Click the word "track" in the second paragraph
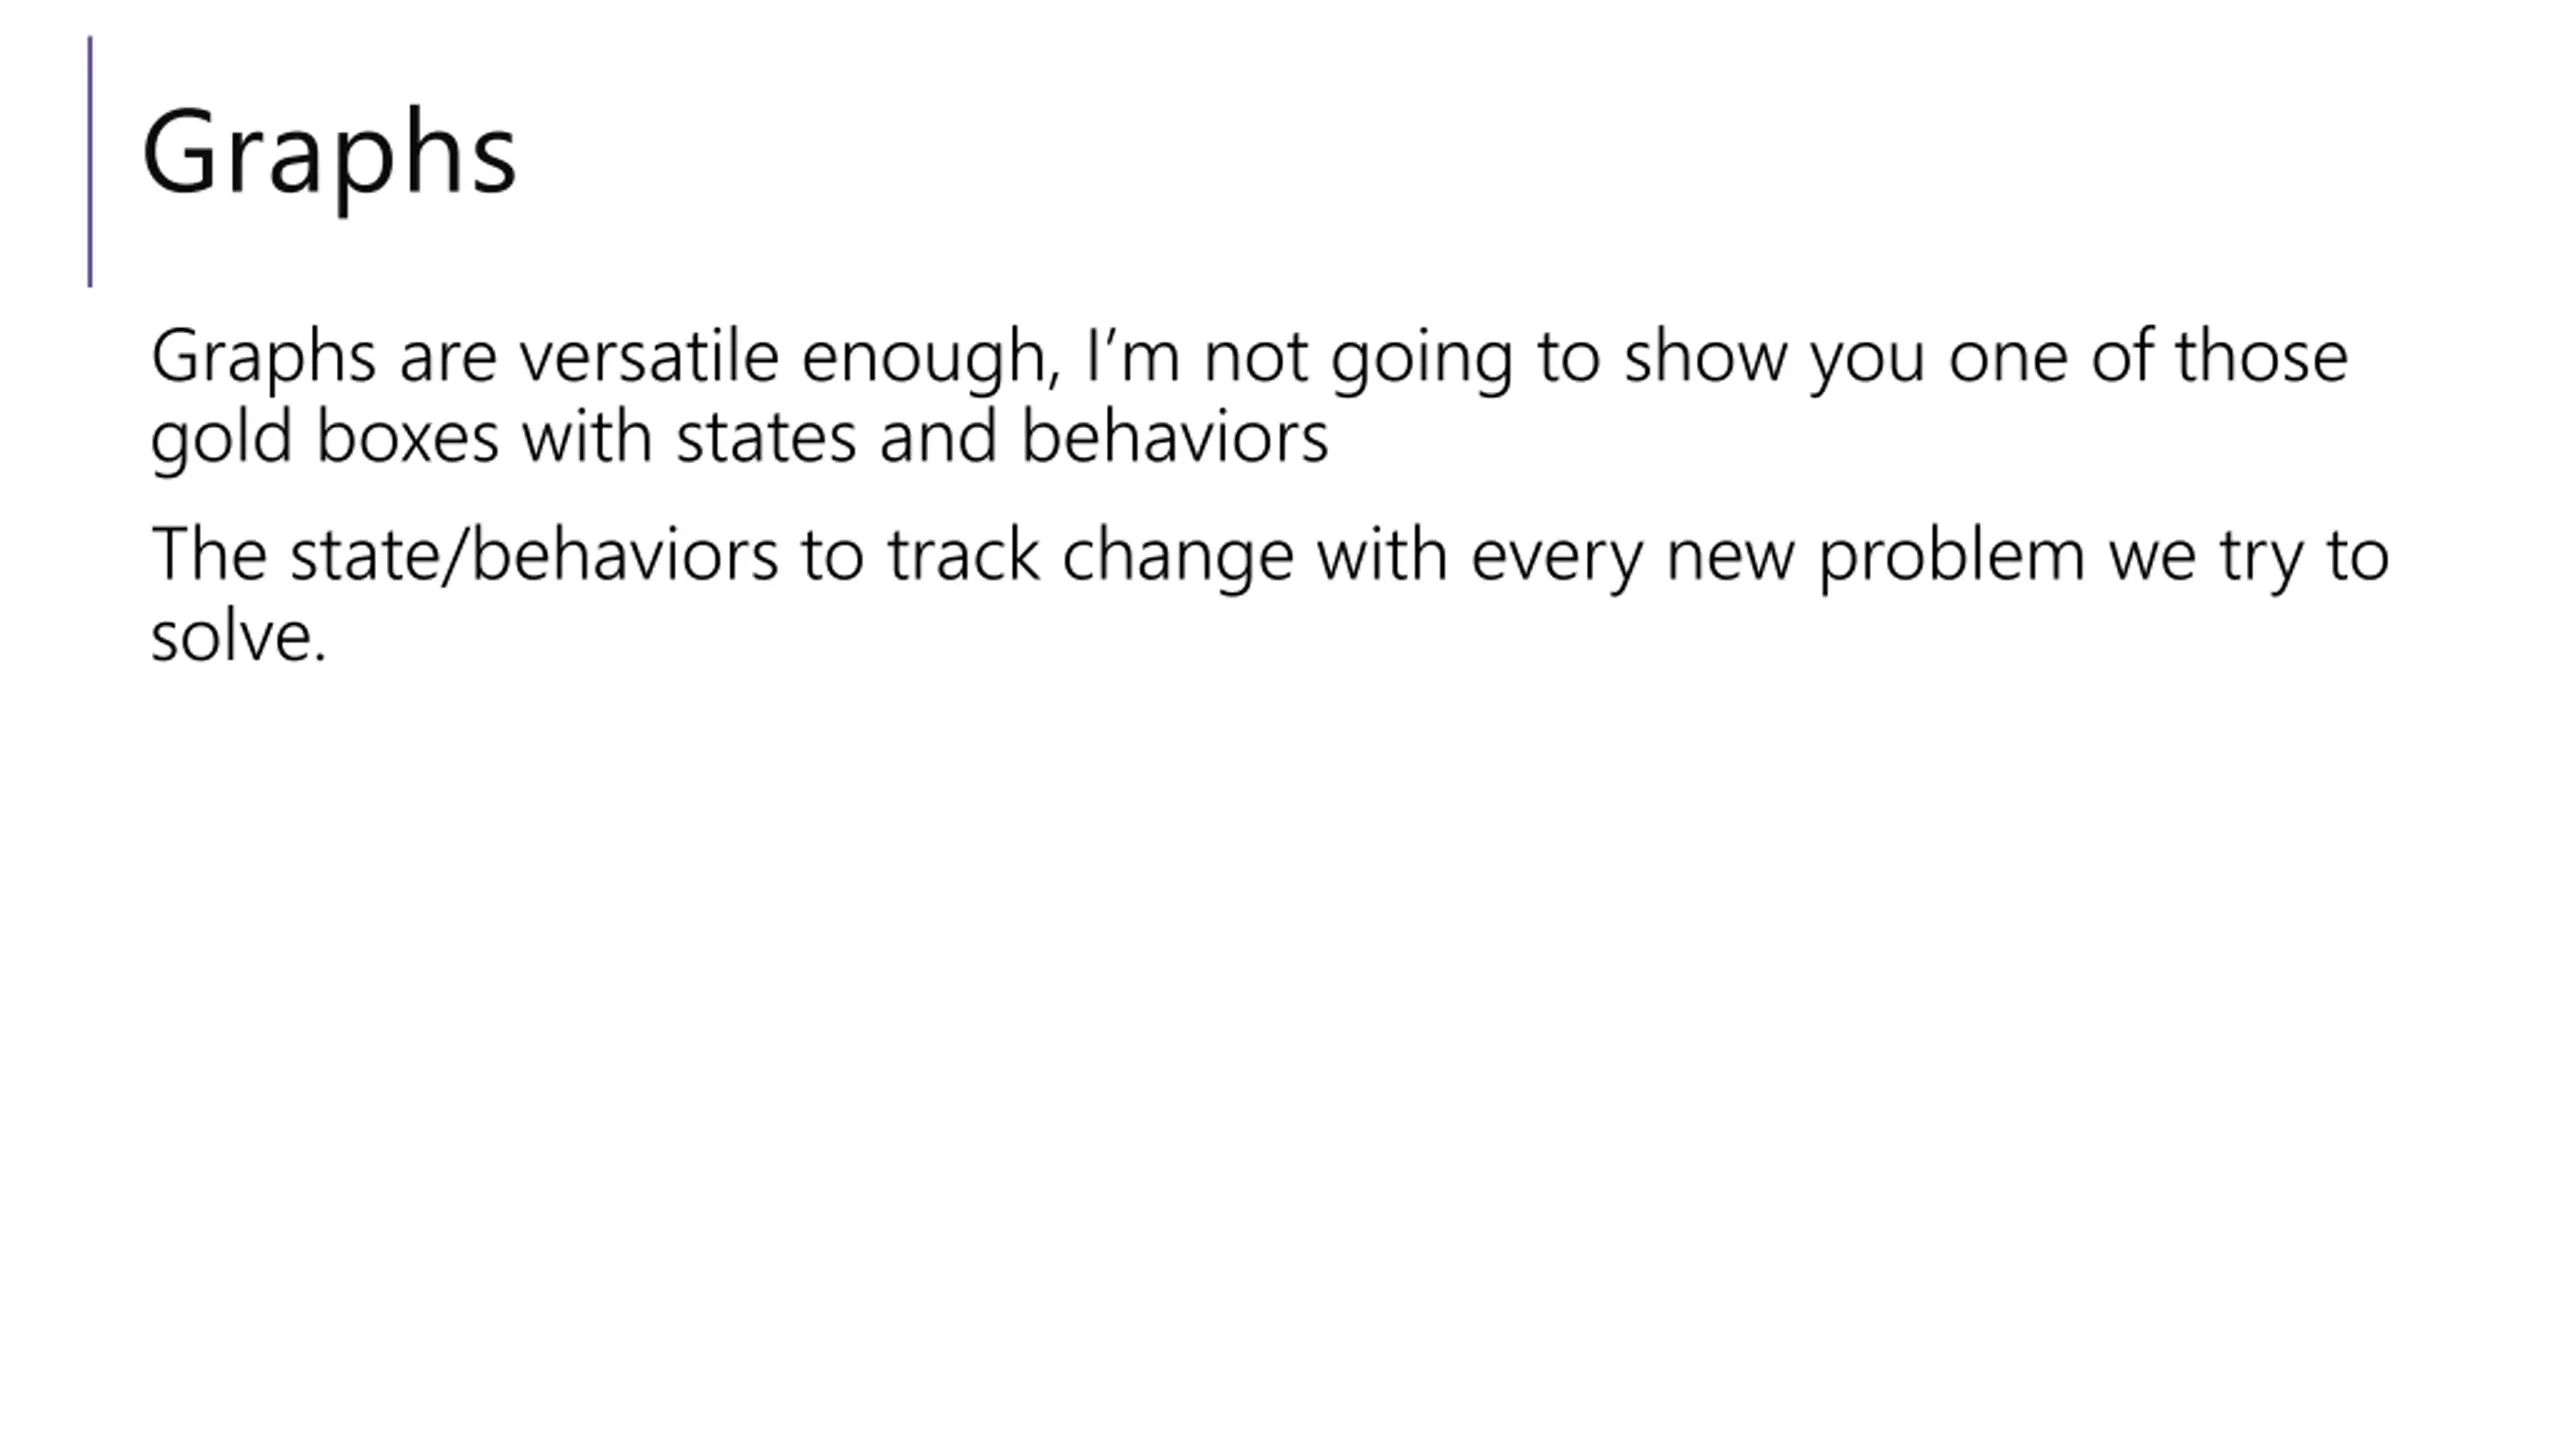 click(x=964, y=555)
